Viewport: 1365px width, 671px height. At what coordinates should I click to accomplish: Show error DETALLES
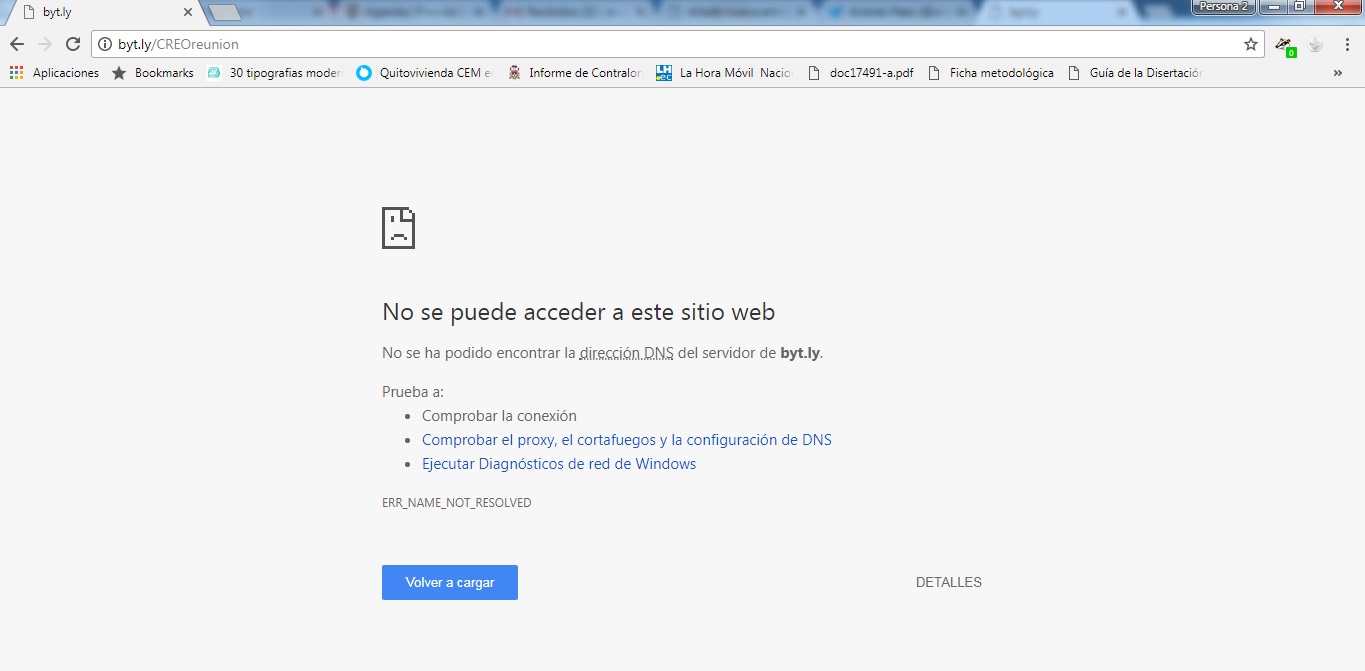948,582
